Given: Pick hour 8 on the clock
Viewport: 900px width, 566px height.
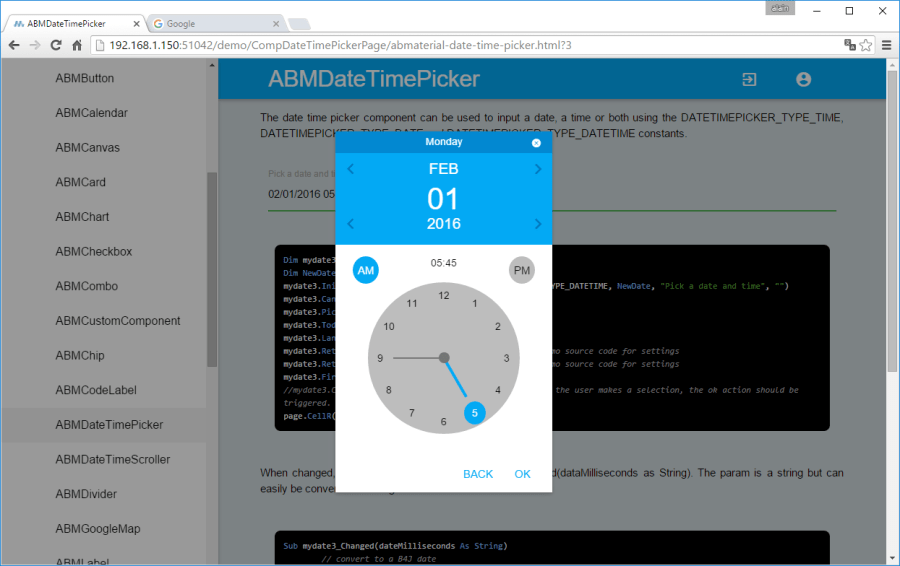Looking at the screenshot, I should [389, 390].
